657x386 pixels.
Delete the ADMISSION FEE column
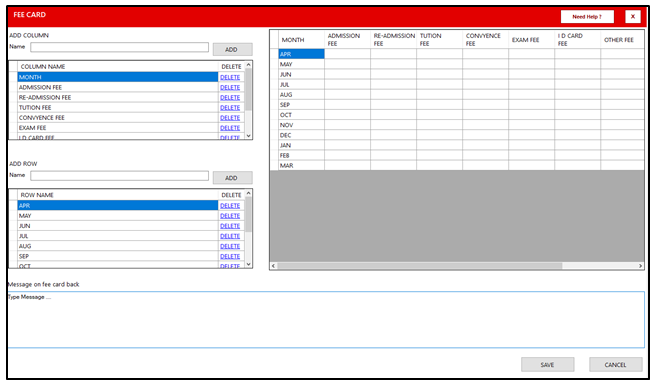[x=230, y=87]
